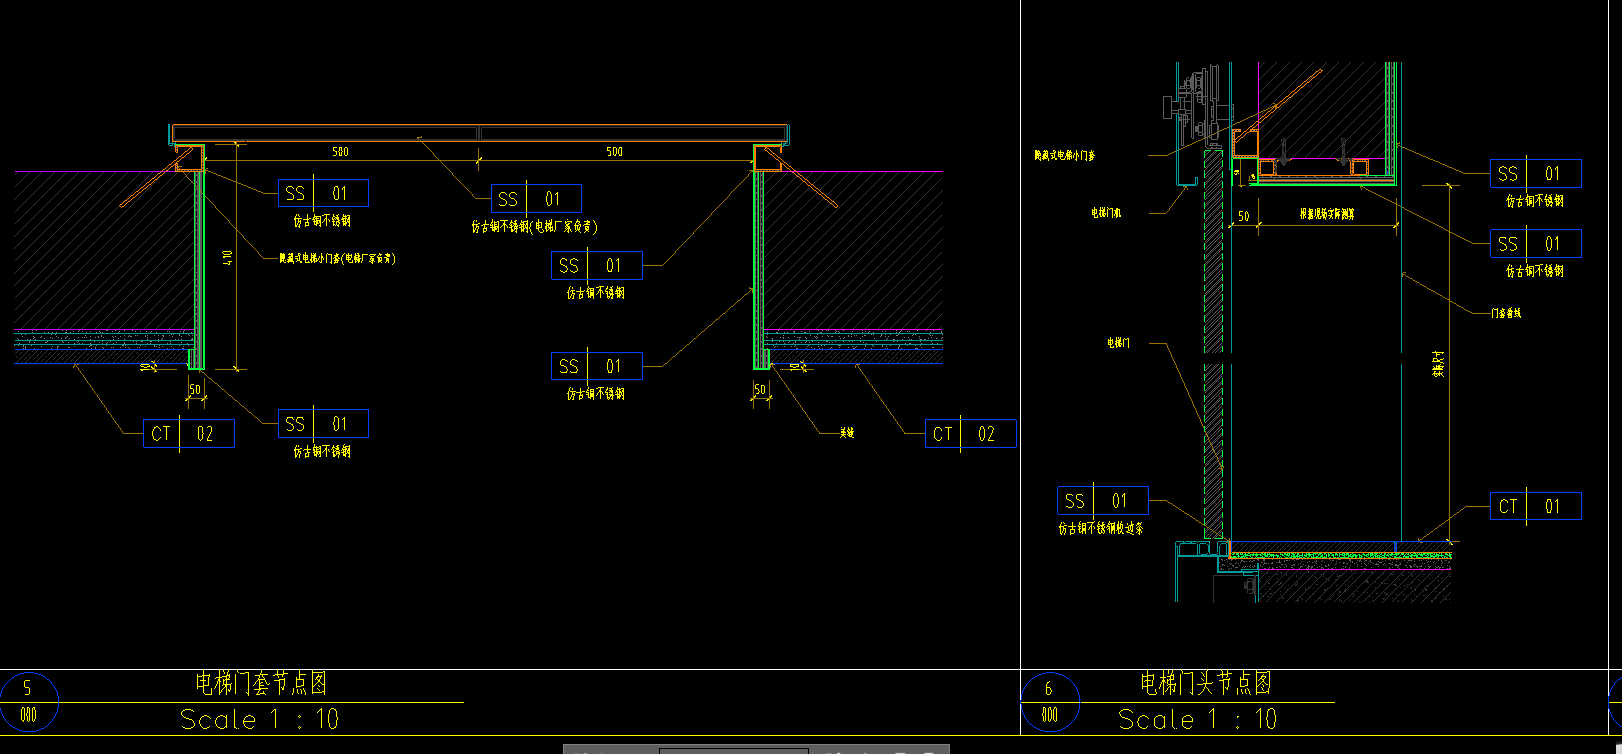The image size is (1622, 754).
Task: Click the 仿古铜不锈钢收边条 caption
Action: 1101,528
